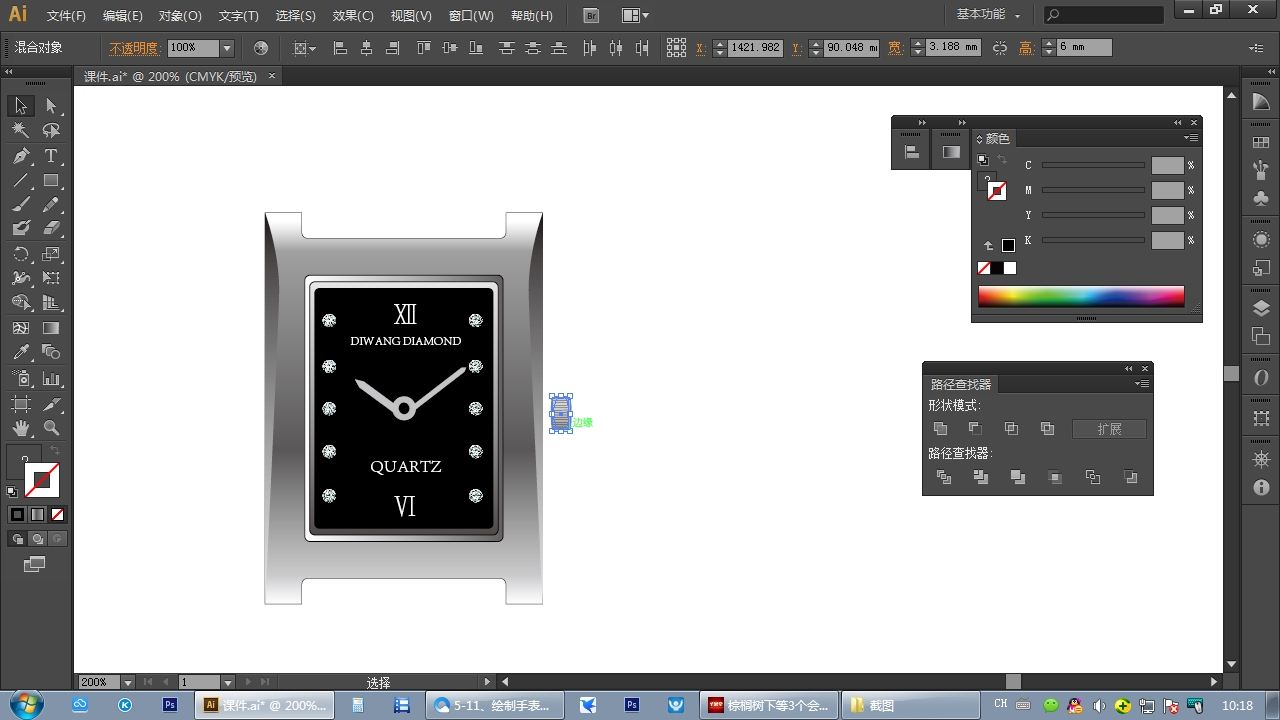Viewport: 1280px width, 720px height.
Task: Select the Pen tool
Action: point(21,156)
